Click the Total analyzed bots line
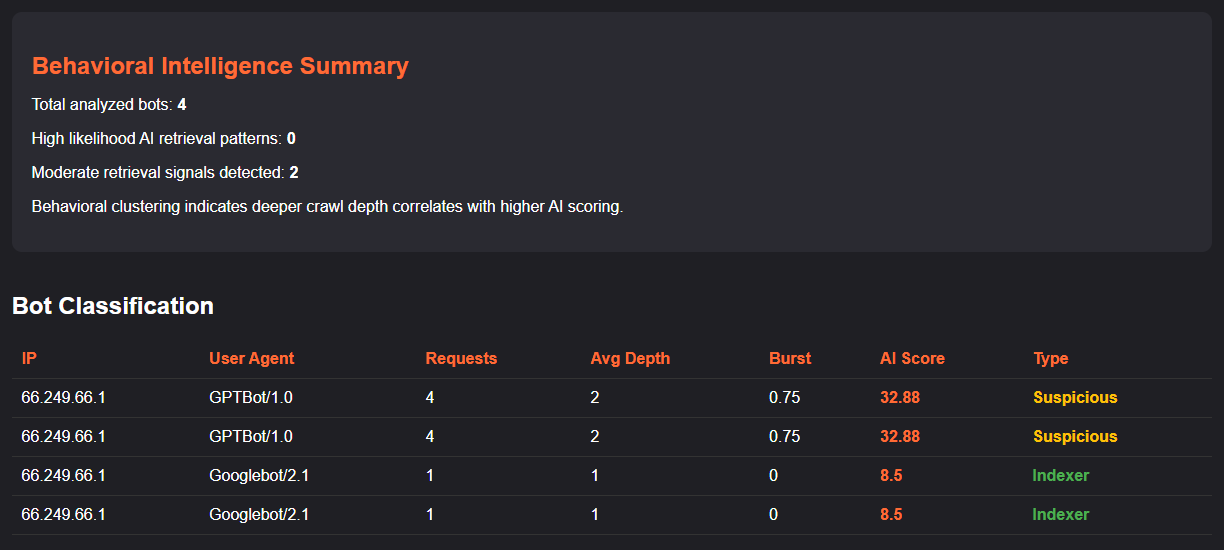Viewport: 1224px width, 550px height. coord(109,104)
